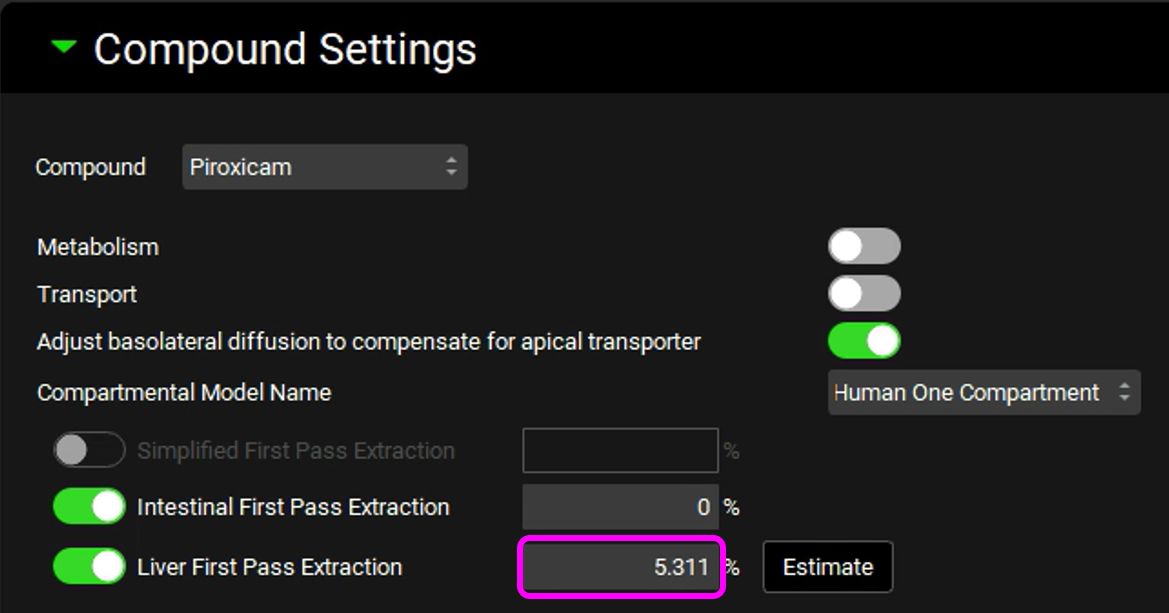Click the Liver First Pass Extraction label

coord(269,567)
